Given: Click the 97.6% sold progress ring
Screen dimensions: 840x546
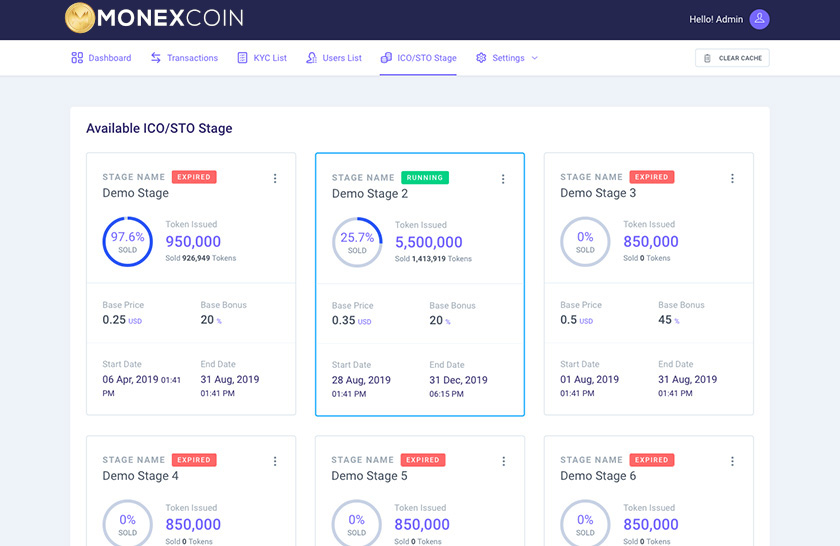Looking at the screenshot, I should (x=128, y=242).
